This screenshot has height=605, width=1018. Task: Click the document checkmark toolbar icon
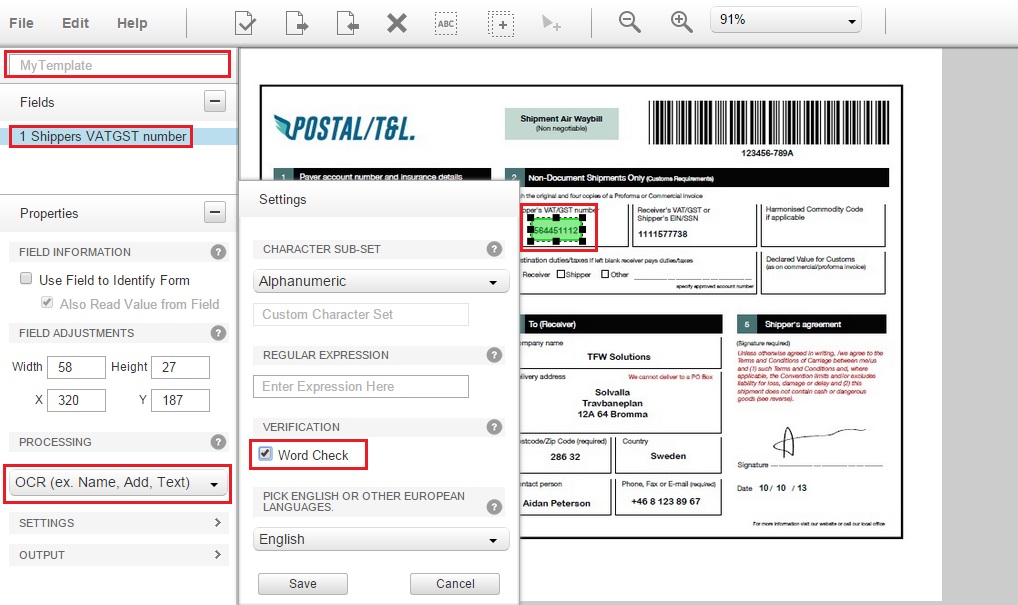click(245, 22)
